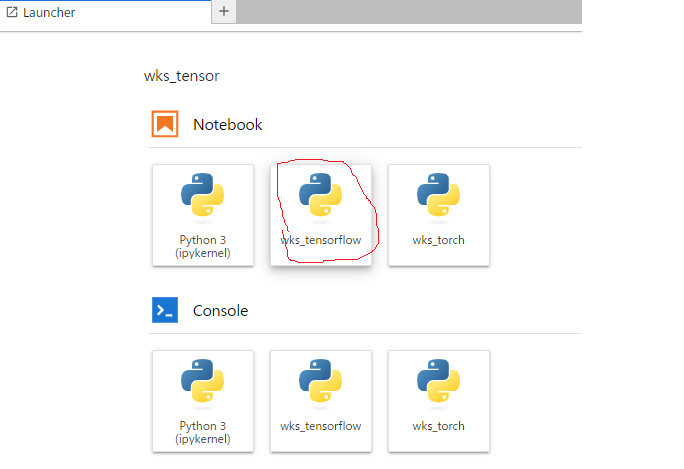The image size is (684, 469).
Task: Launch Python 3 (ipykernel) notebook via its label
Action: coord(203,246)
